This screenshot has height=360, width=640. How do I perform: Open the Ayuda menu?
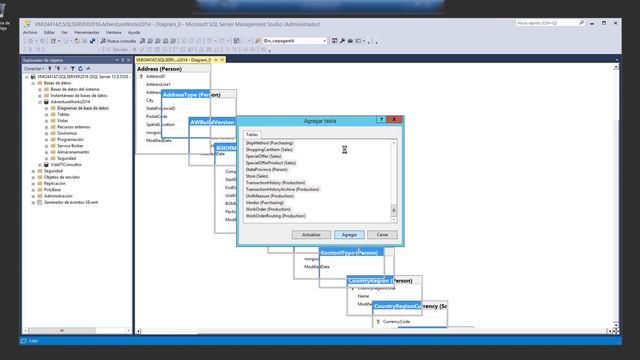click(134, 32)
